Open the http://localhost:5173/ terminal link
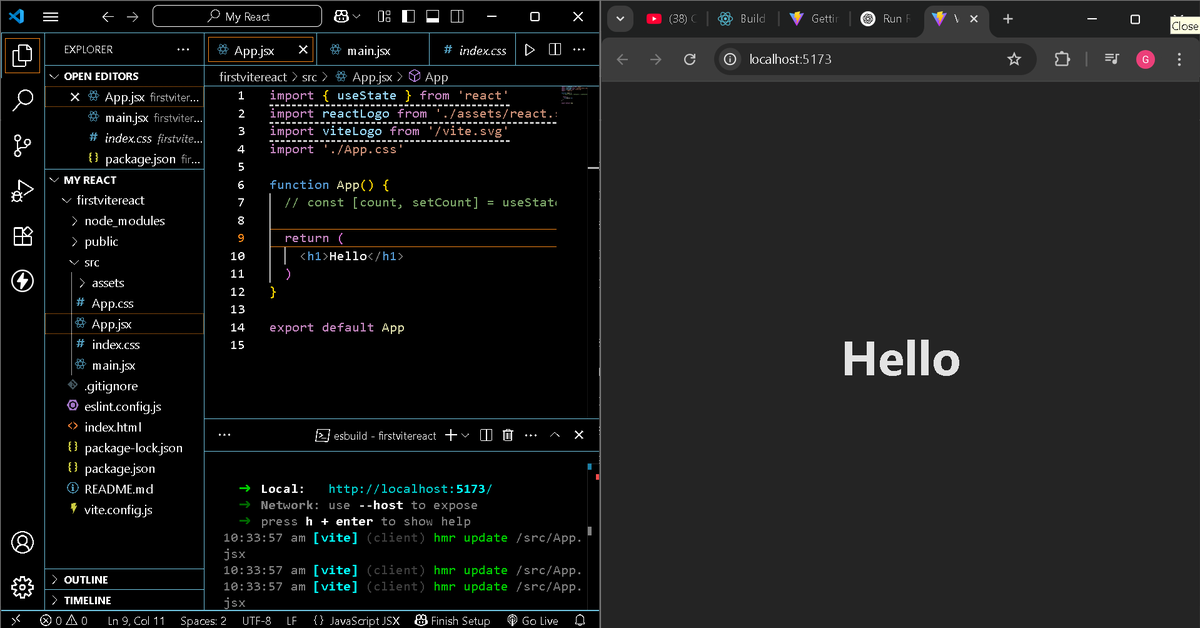This screenshot has width=1200, height=628. 410,489
